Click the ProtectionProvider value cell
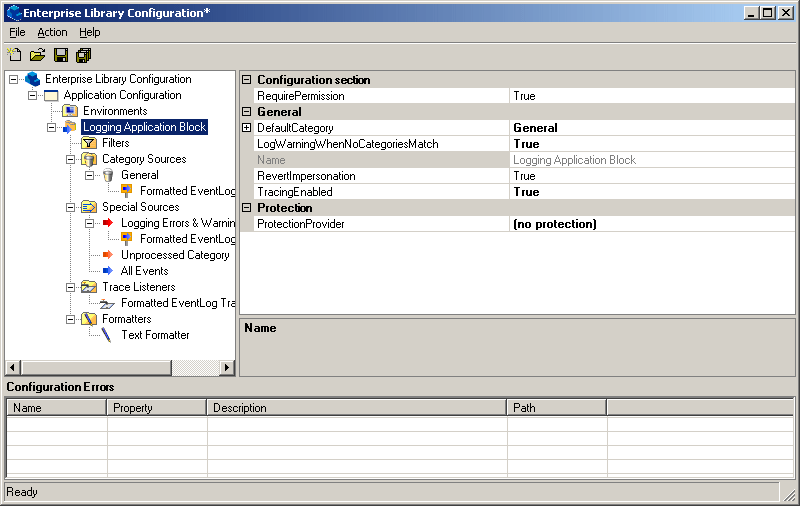Viewport: 800px width, 506px height. (x=652, y=224)
